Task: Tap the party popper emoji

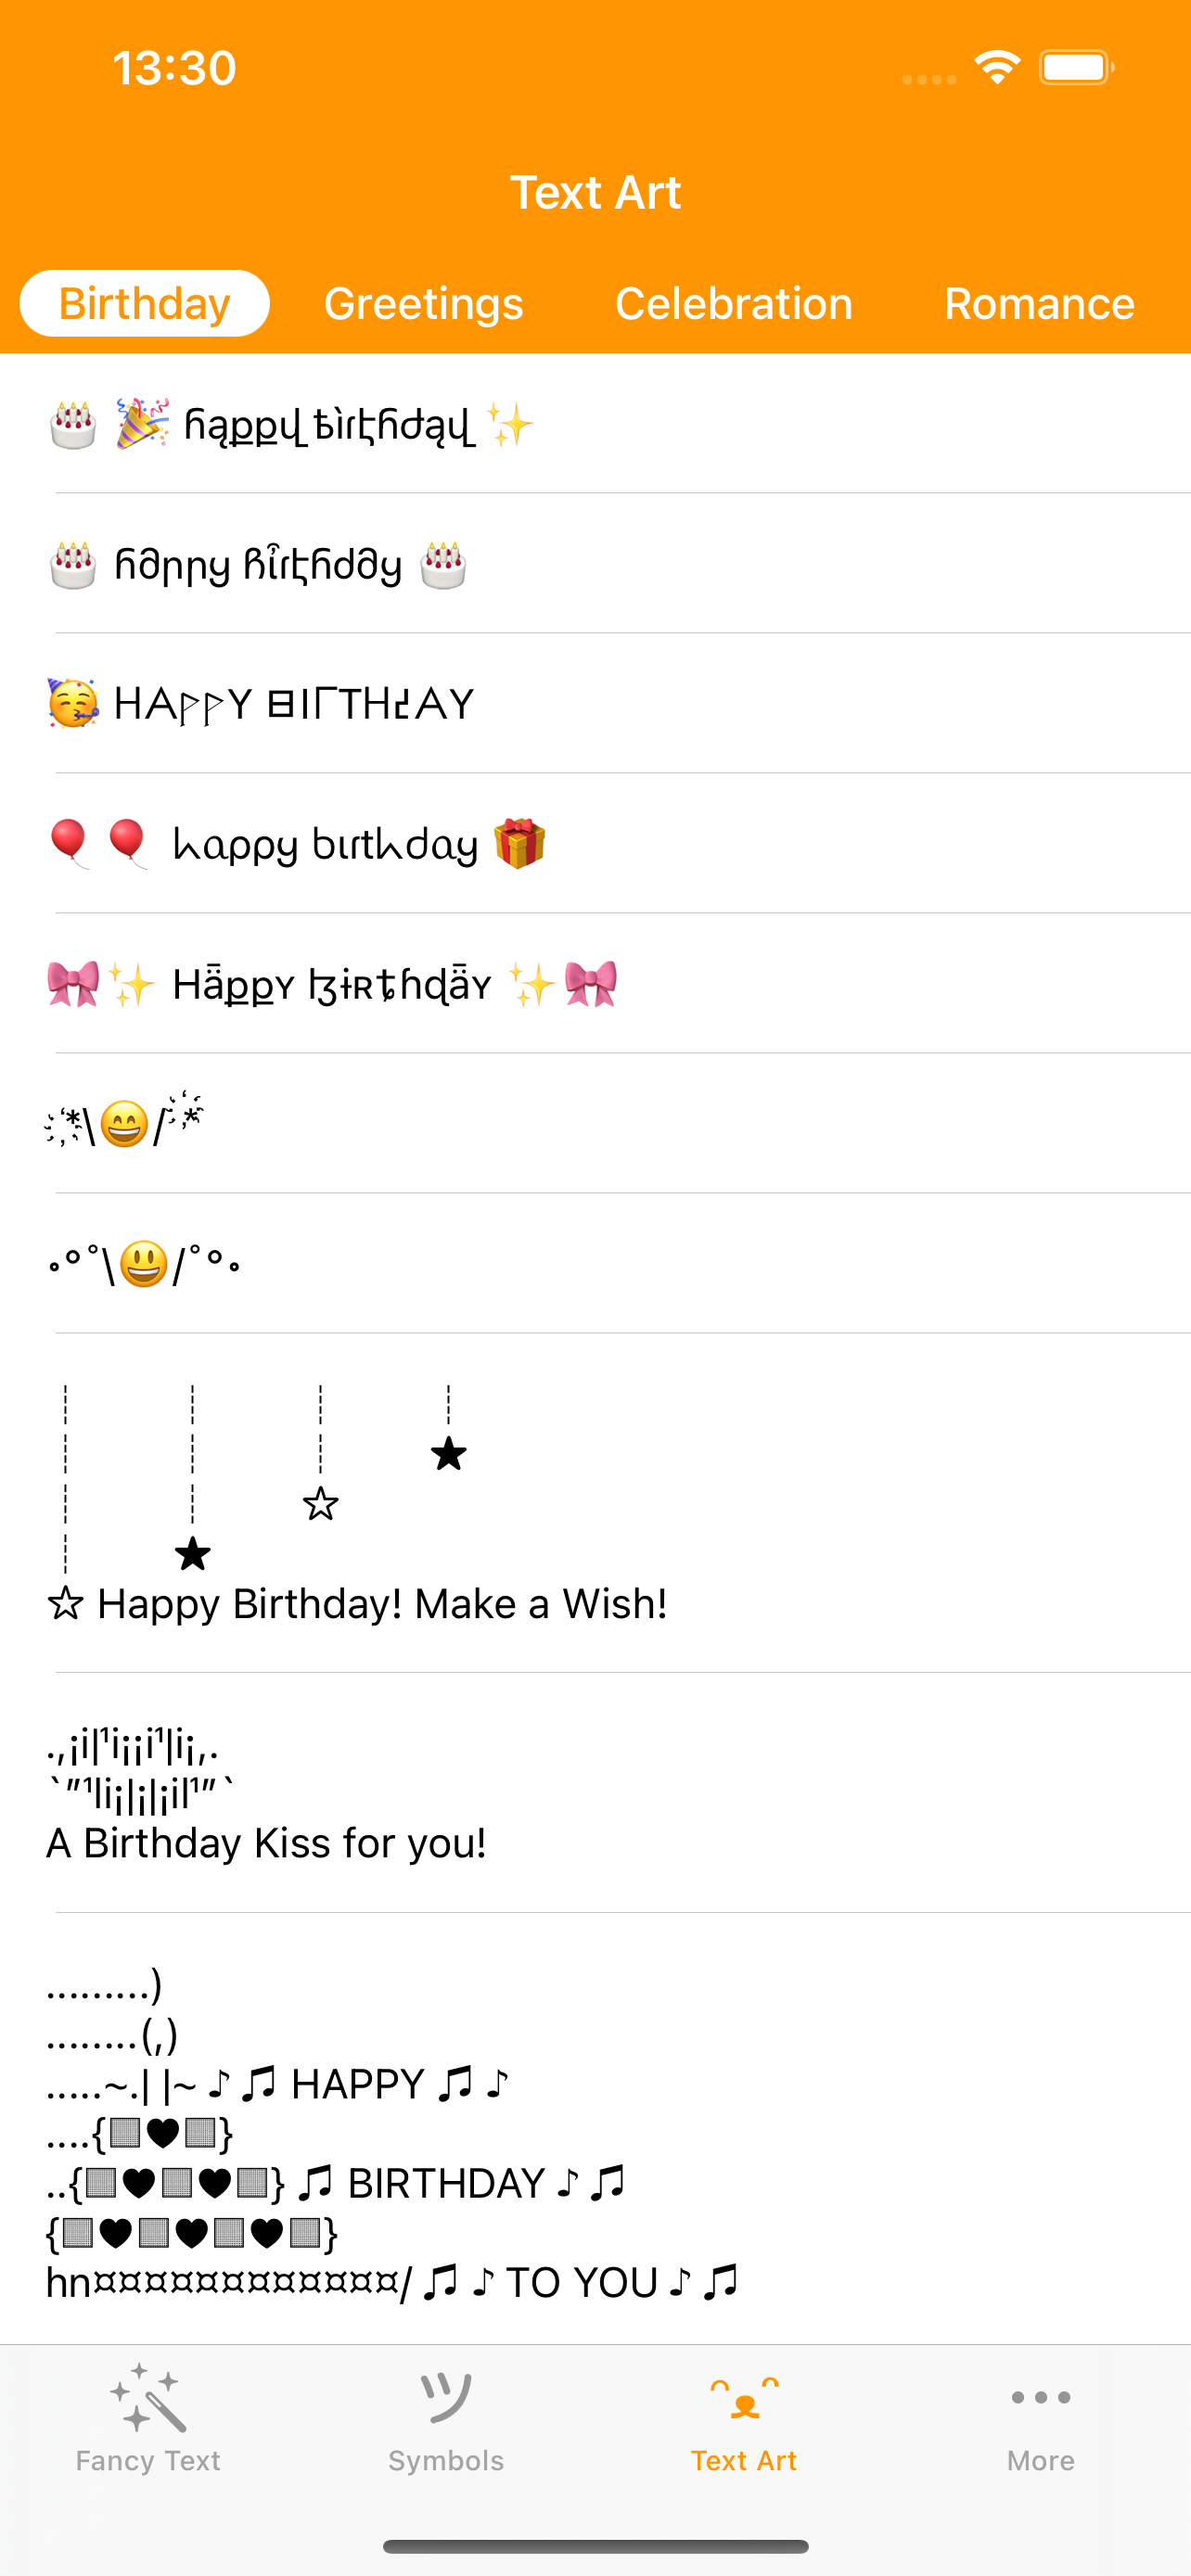Action: (x=142, y=424)
